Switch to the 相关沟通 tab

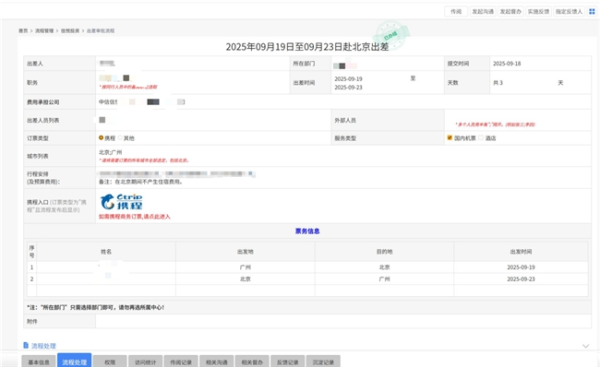coord(217,362)
